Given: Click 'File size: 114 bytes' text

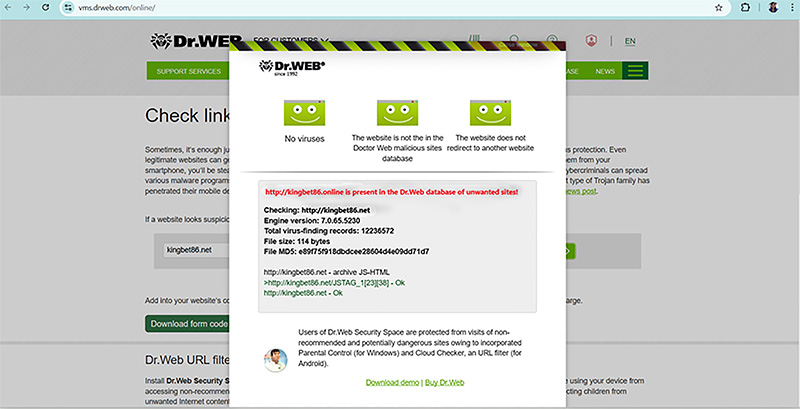Looking at the screenshot, I should tap(297, 241).
